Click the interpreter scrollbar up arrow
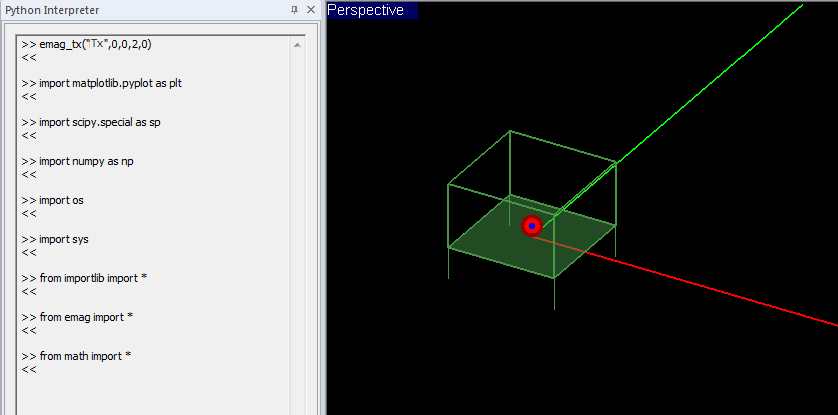838x415 pixels. click(x=297, y=45)
